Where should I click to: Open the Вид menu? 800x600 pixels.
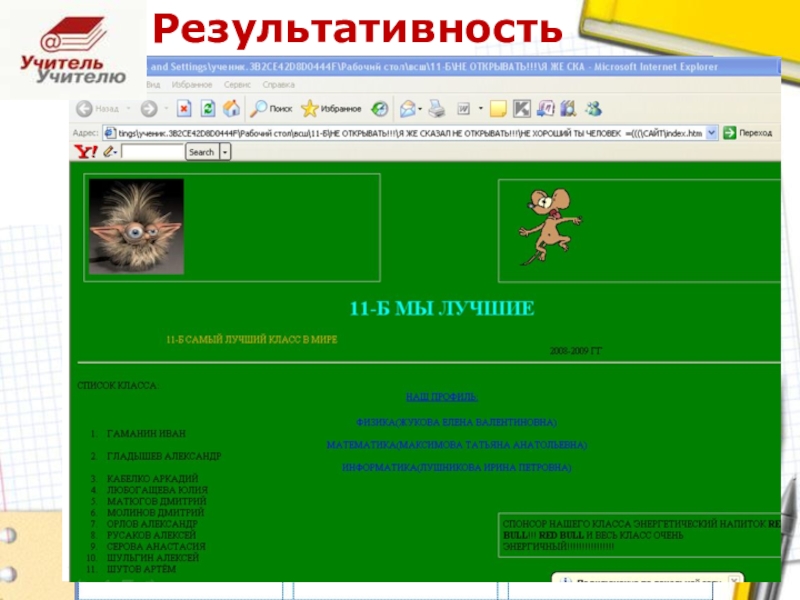click(x=153, y=85)
